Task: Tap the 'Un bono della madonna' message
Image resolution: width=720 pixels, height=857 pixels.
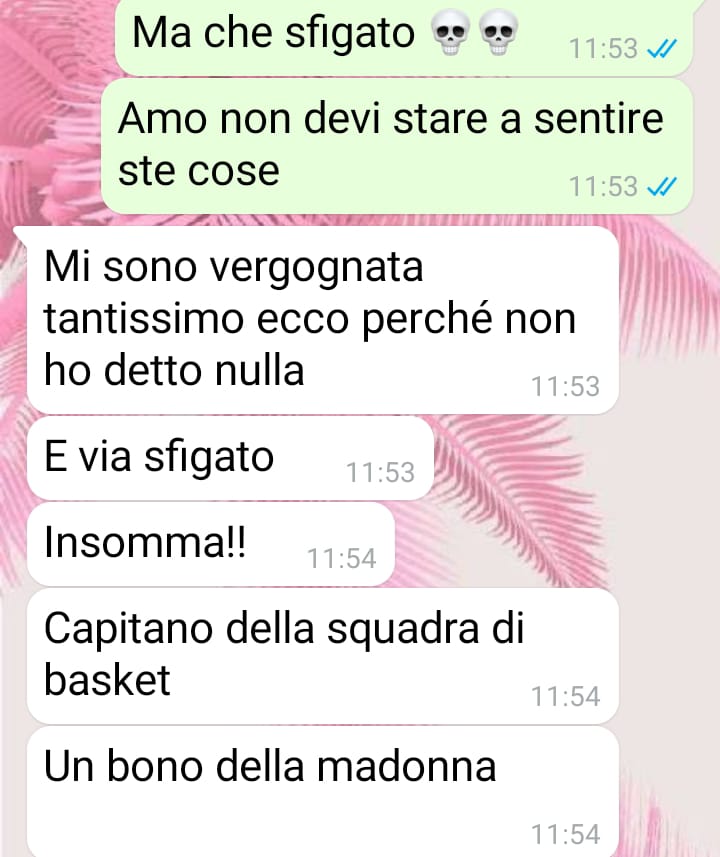Action: pyautogui.click(x=323, y=791)
